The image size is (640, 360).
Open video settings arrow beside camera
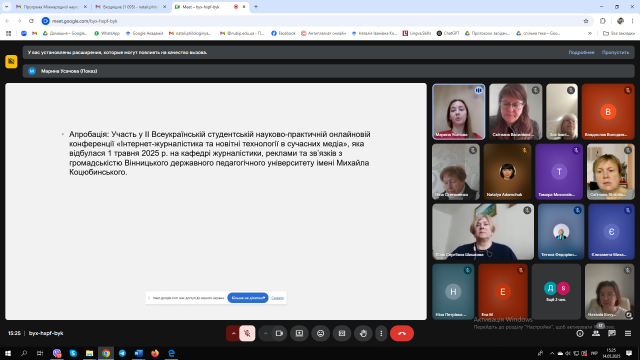(x=265, y=333)
